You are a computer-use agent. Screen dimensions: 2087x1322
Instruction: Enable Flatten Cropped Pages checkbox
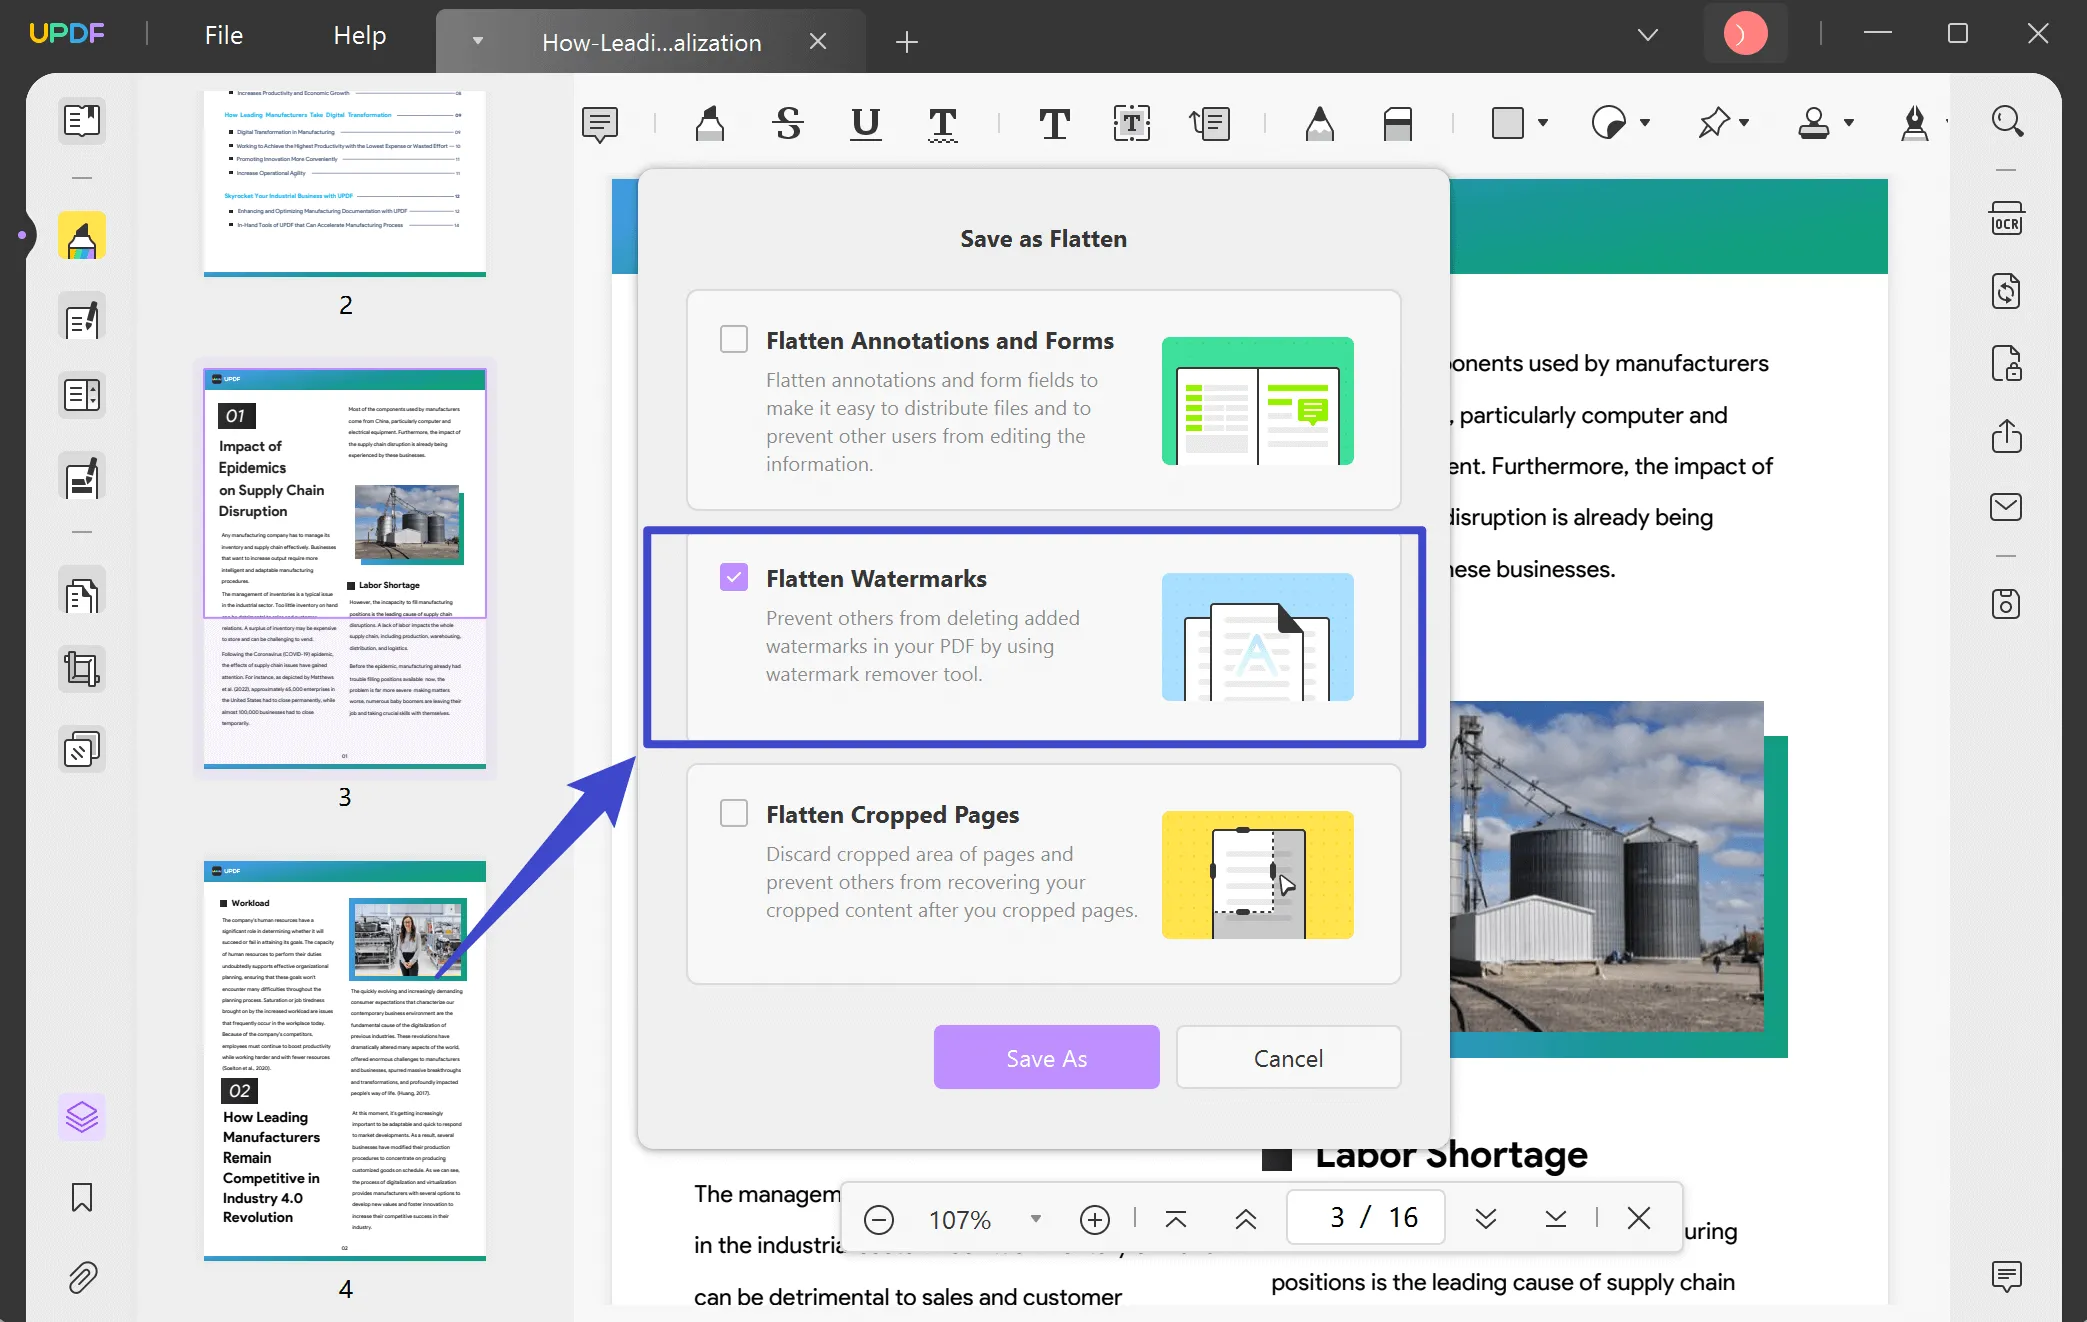click(733, 812)
